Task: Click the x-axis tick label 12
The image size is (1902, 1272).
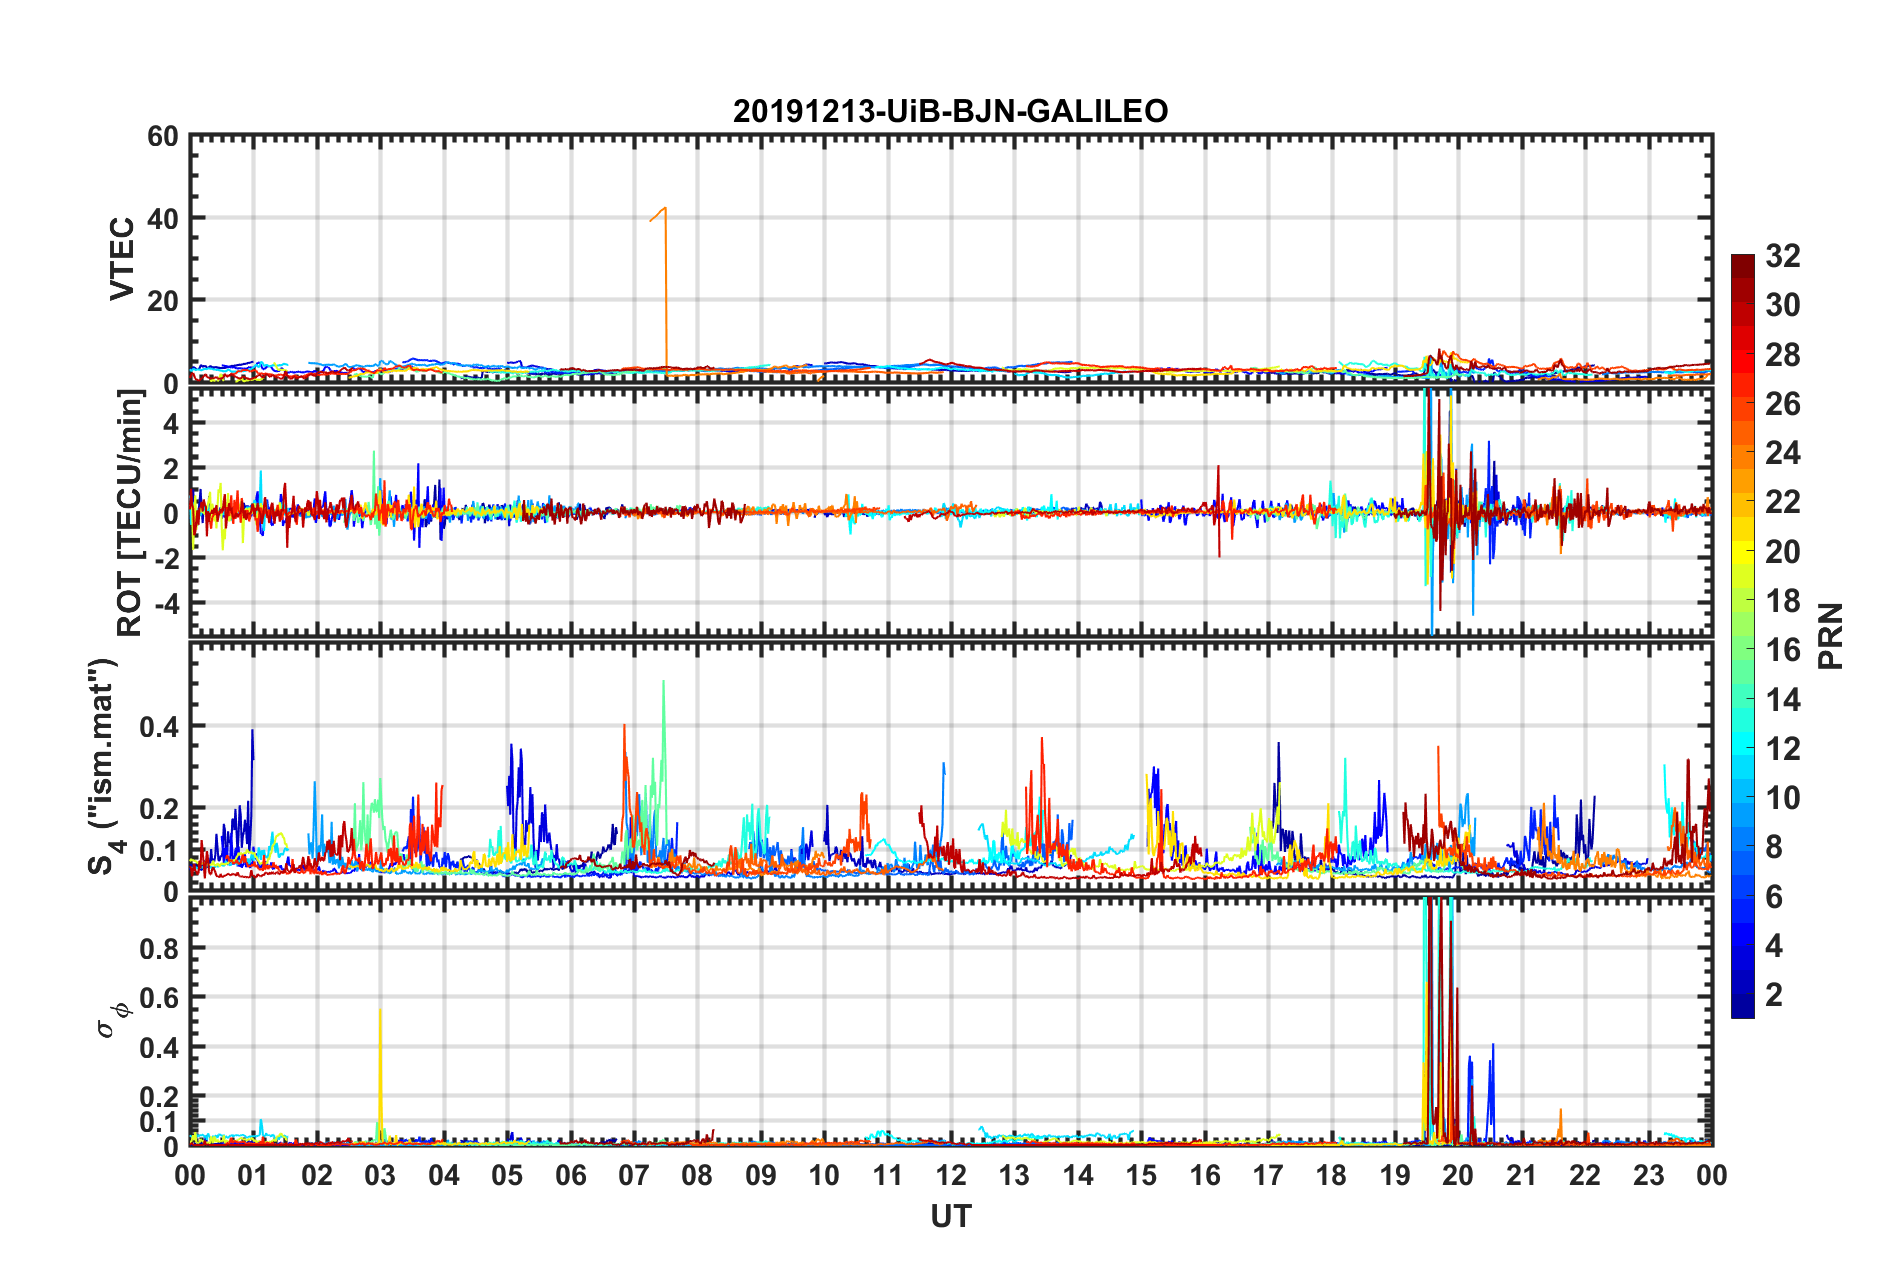Action: tap(950, 1175)
